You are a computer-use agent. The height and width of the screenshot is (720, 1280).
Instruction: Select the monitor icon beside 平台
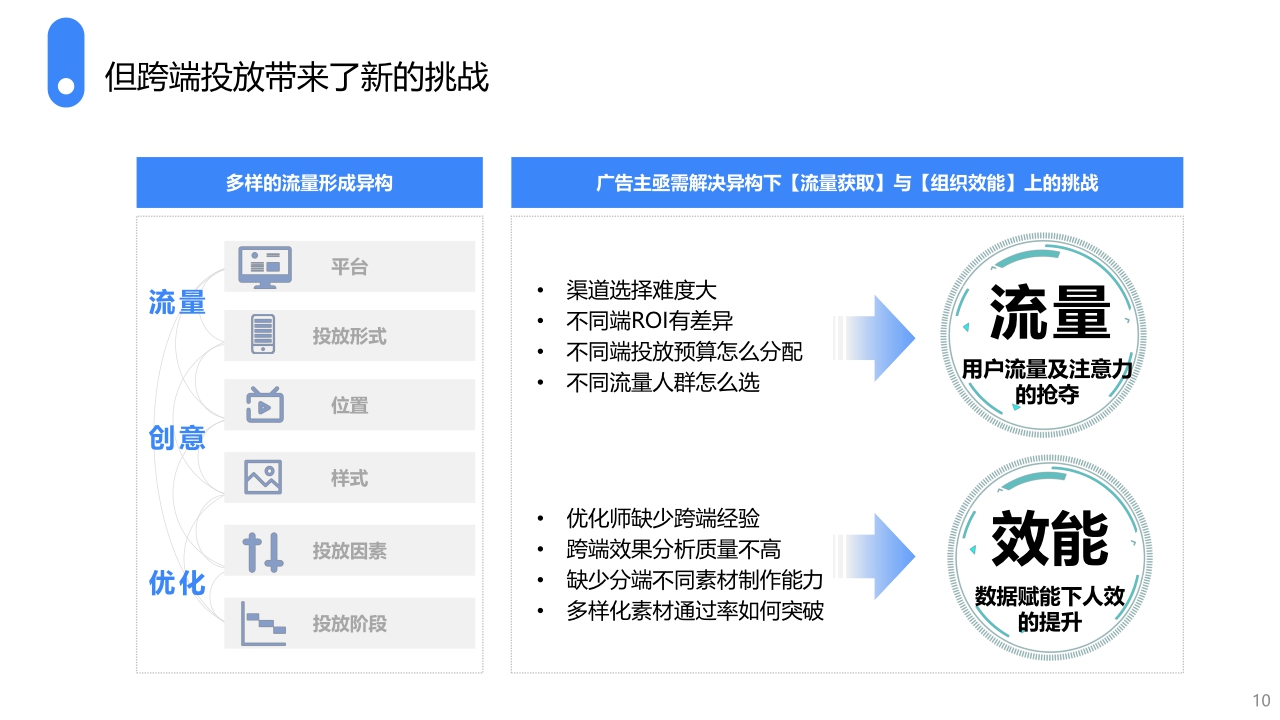pos(263,265)
